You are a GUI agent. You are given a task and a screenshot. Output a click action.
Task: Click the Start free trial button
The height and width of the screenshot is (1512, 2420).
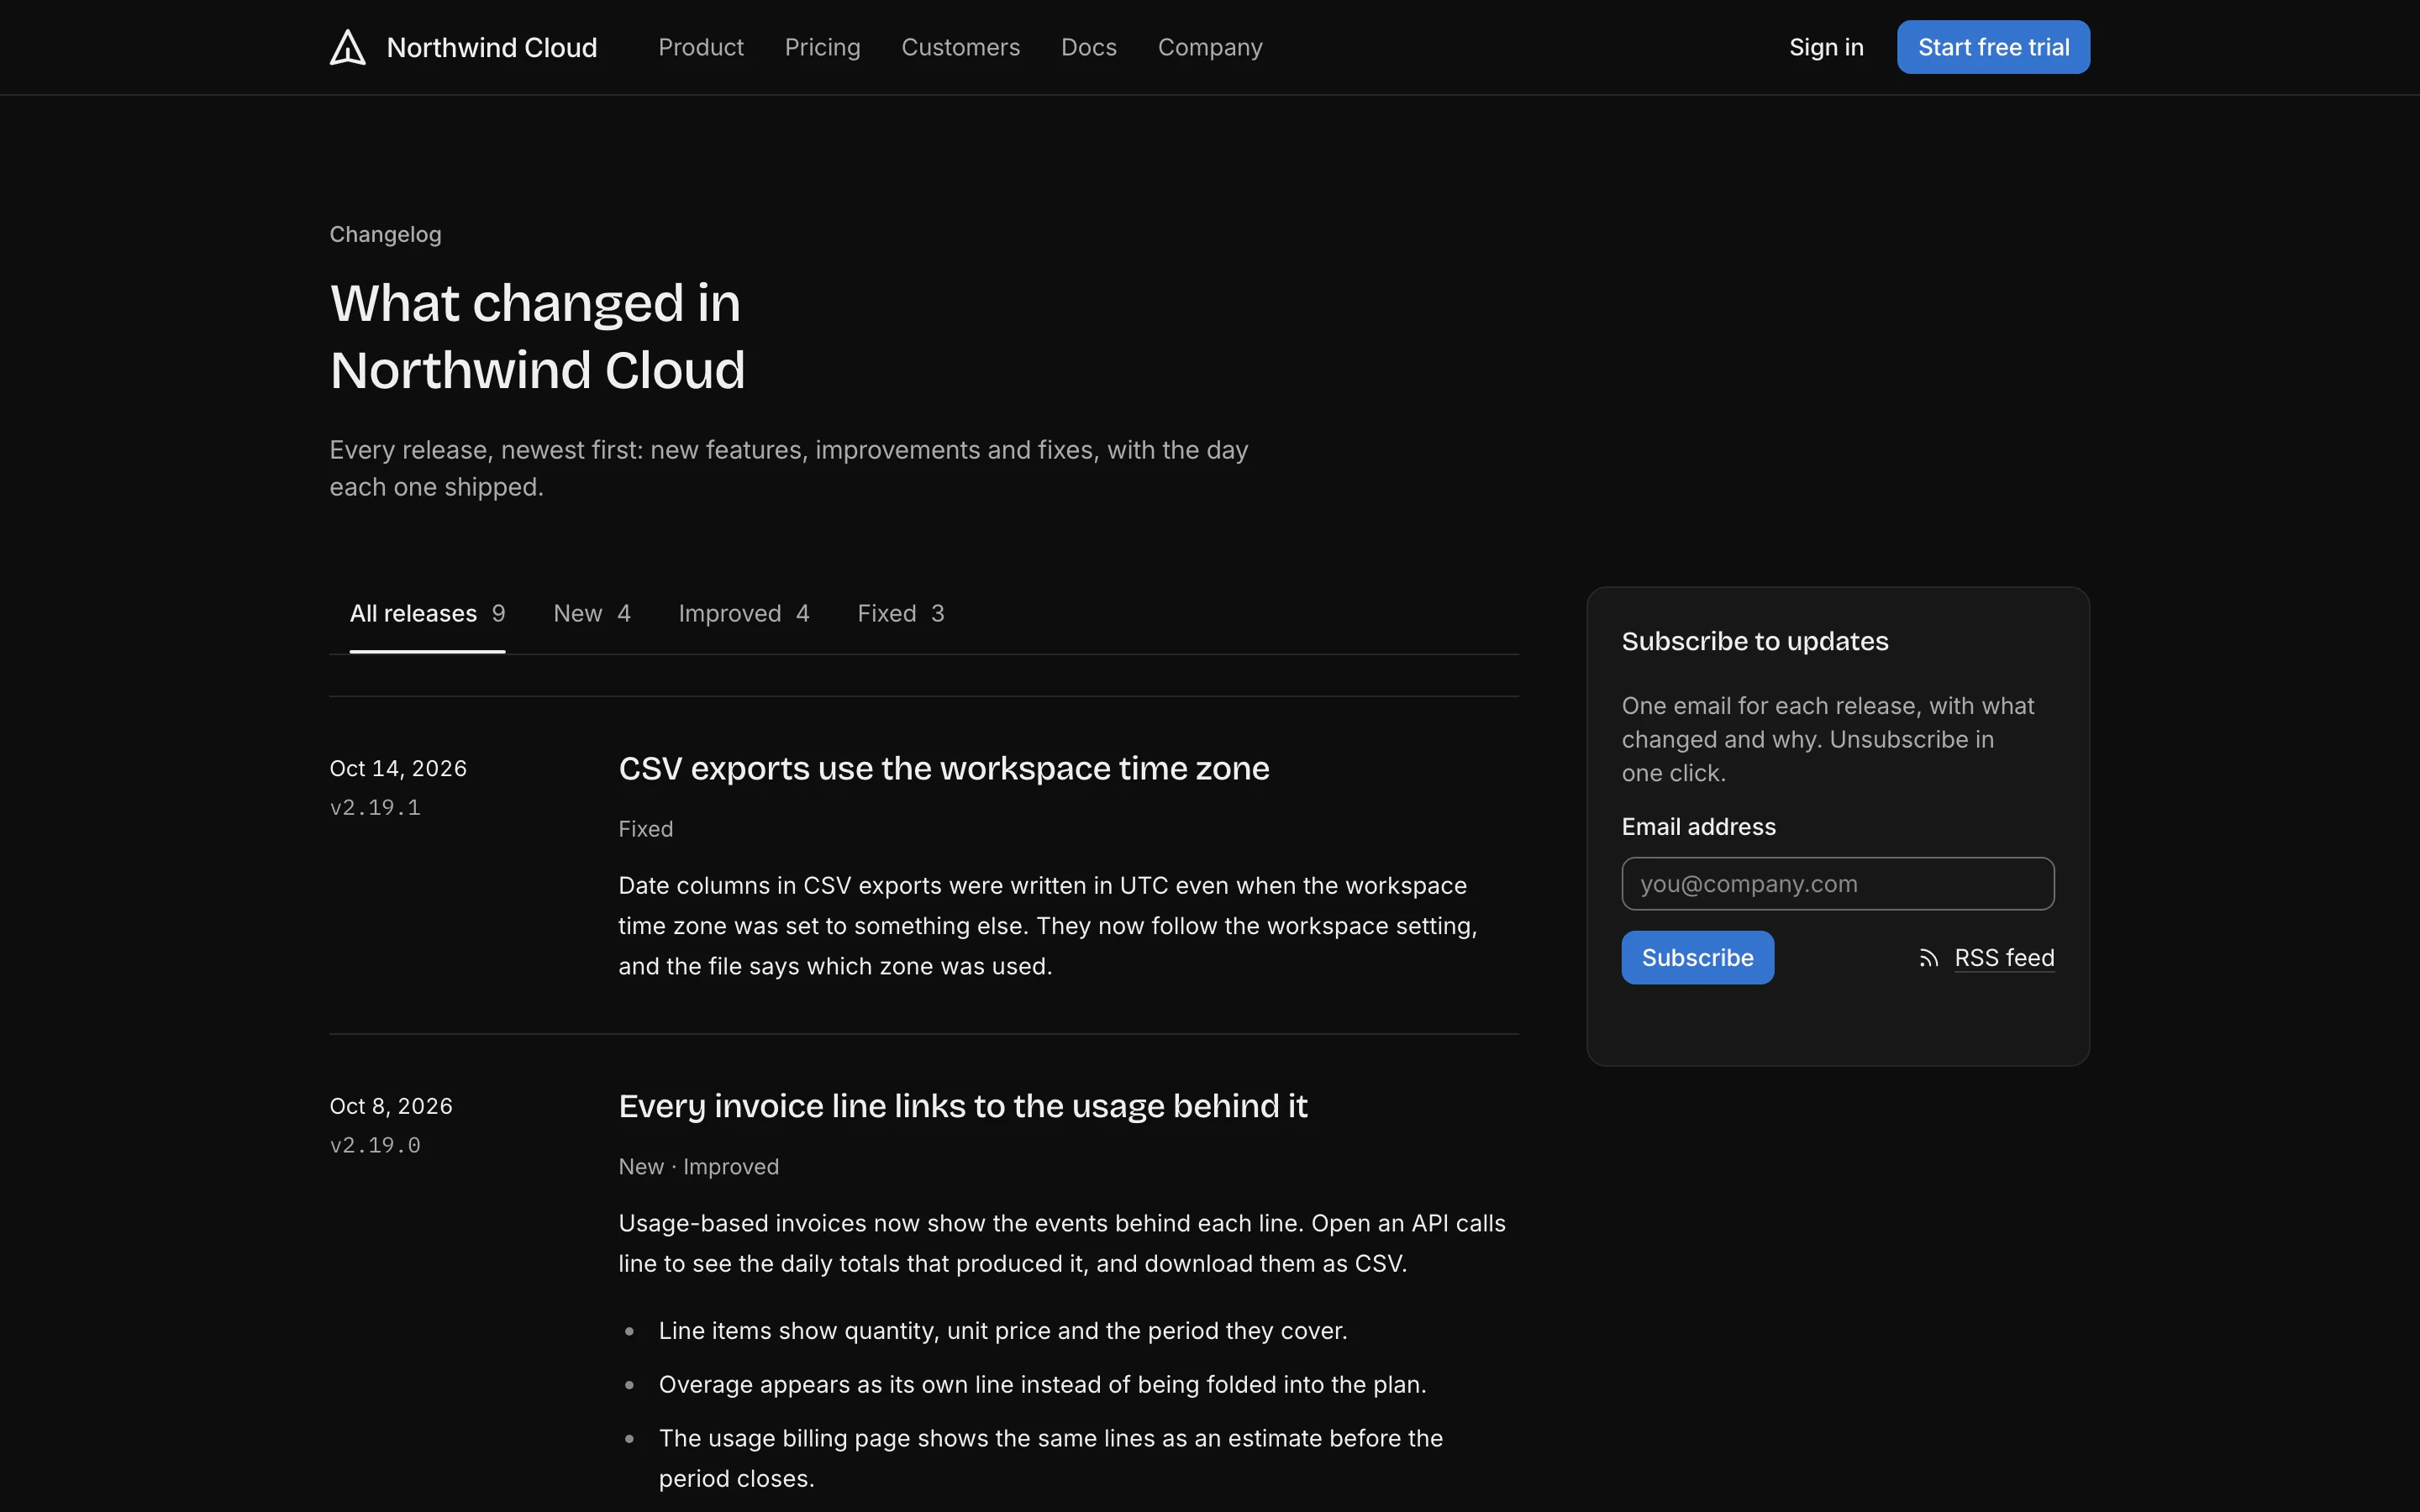pos(1993,47)
